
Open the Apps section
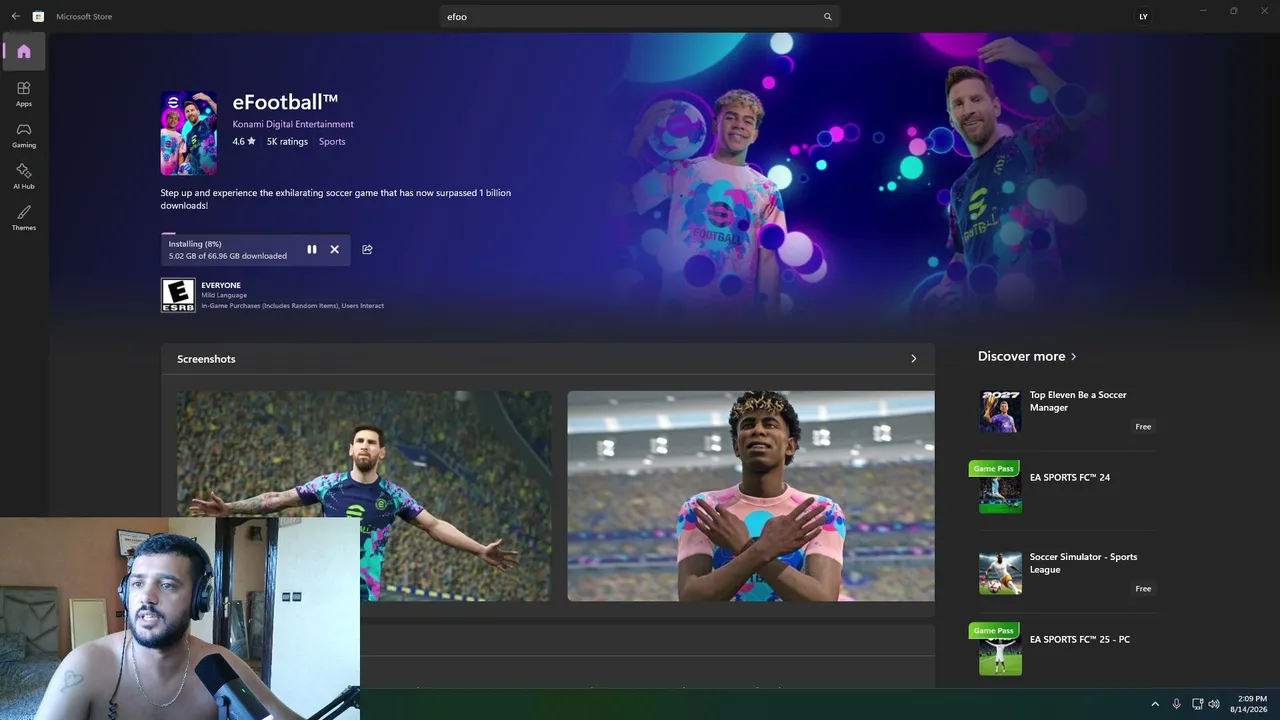pyautogui.click(x=24, y=94)
